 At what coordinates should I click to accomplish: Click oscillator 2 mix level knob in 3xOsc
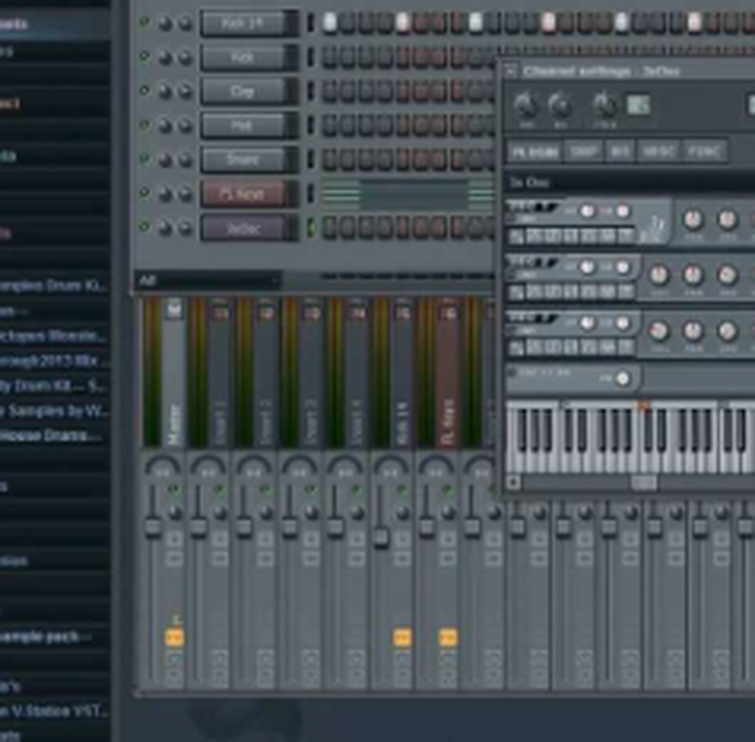coord(659,275)
